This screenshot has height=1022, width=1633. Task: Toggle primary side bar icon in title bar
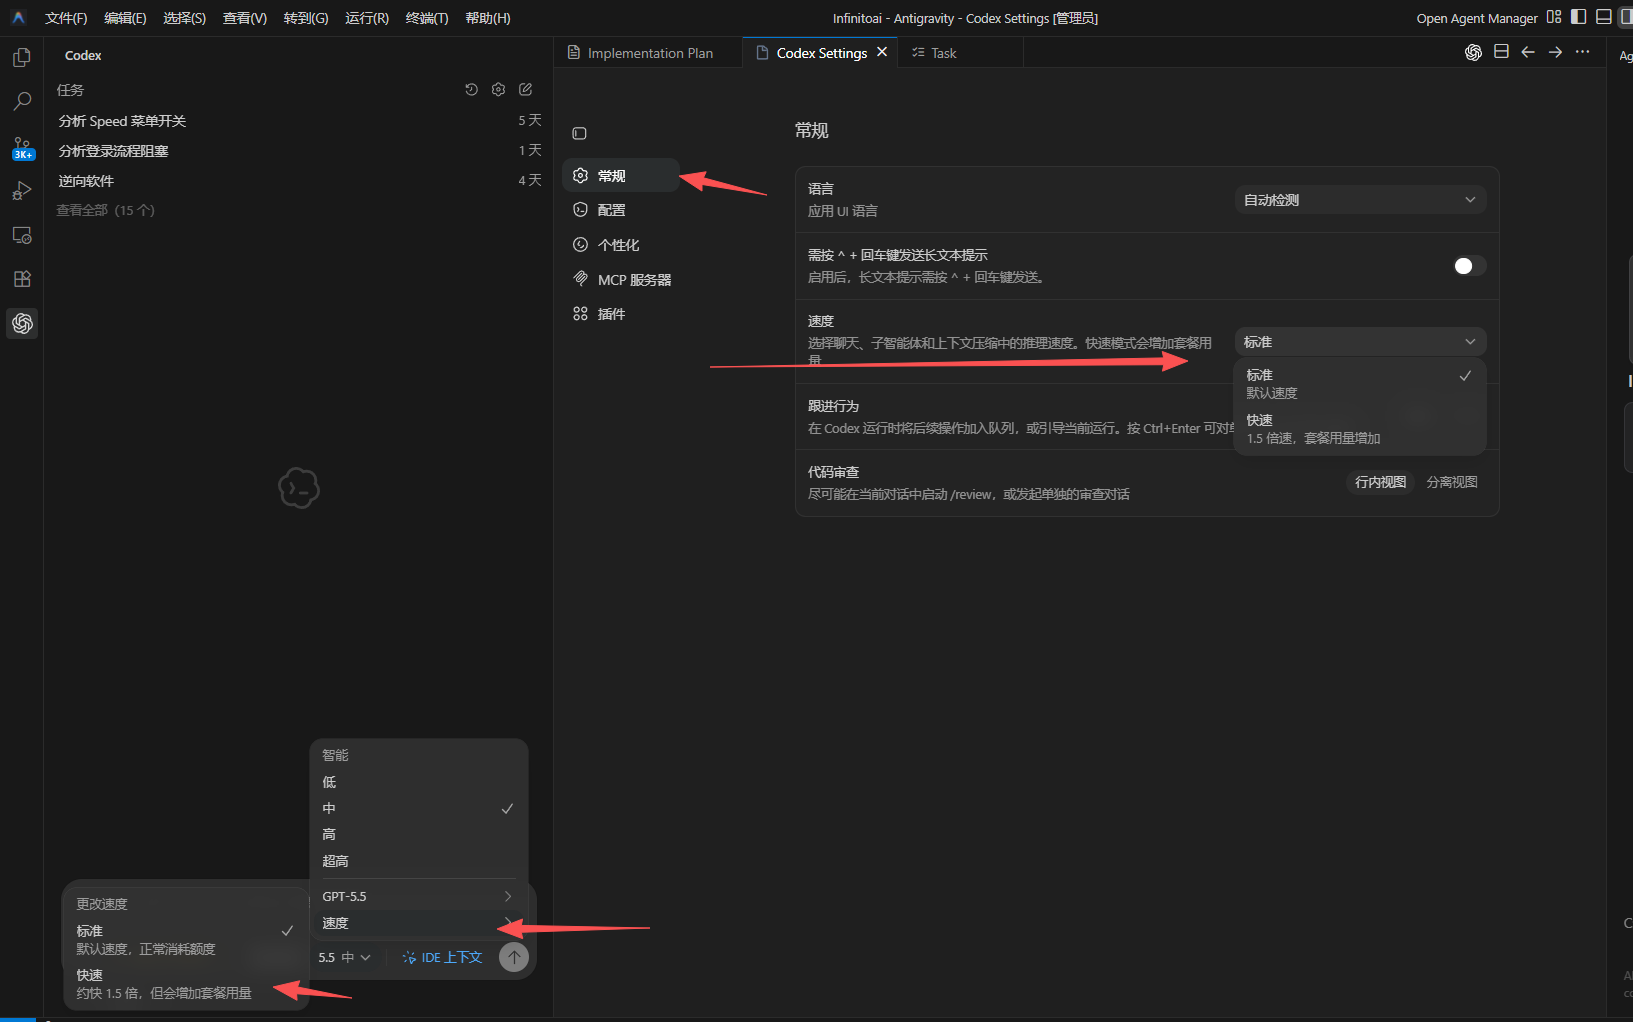click(1579, 17)
